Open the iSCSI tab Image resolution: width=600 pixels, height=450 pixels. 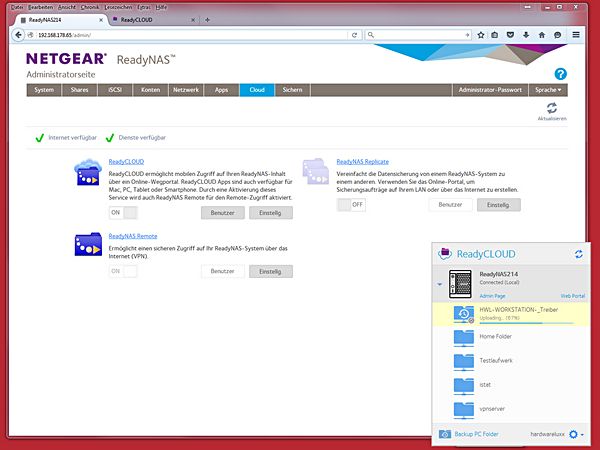point(115,90)
